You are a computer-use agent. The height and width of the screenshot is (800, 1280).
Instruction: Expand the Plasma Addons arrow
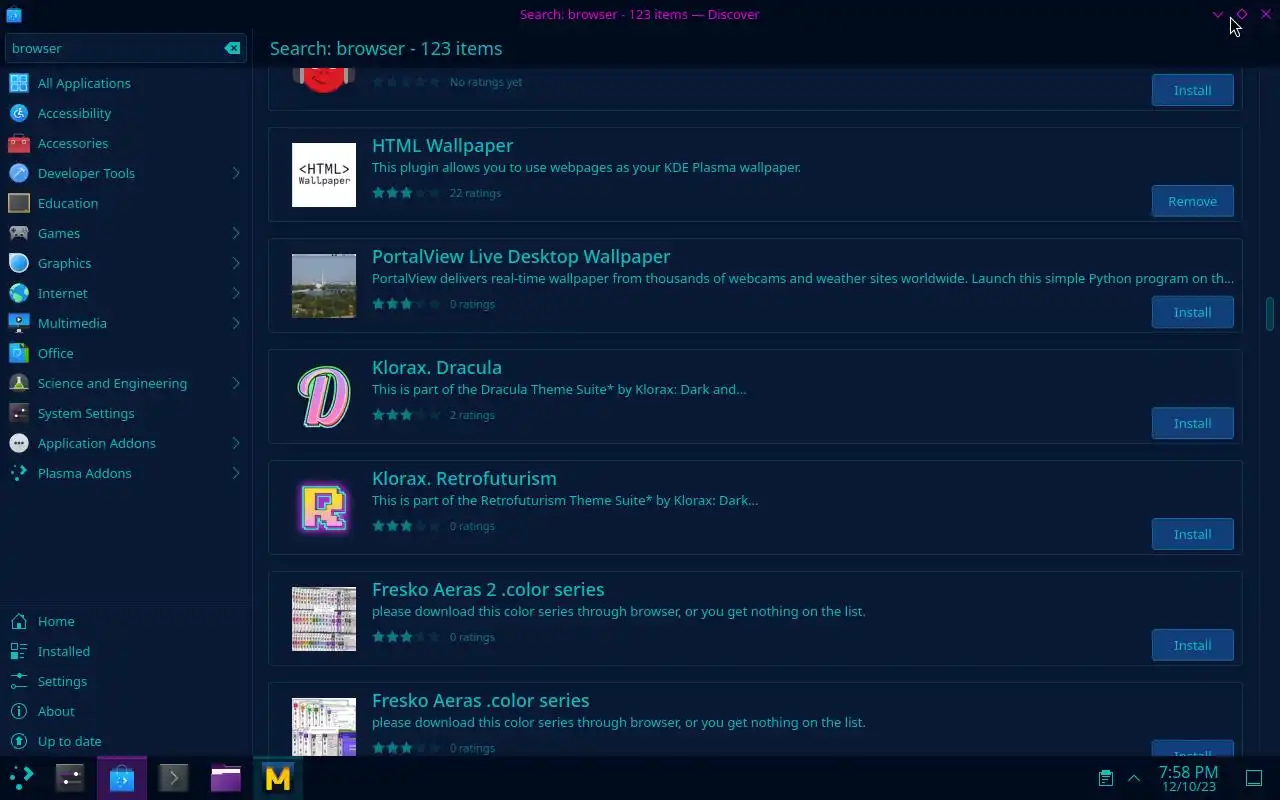pos(236,473)
